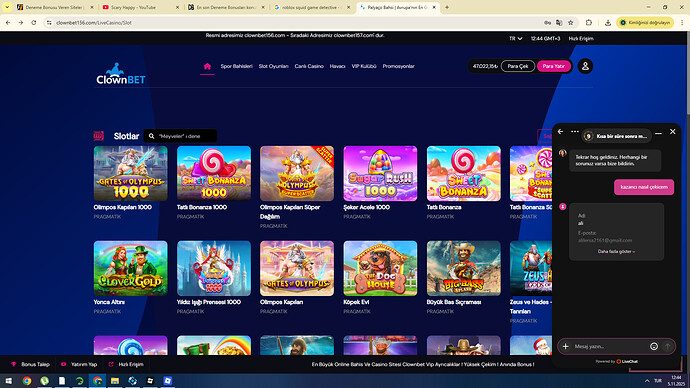Open the Slot Oyunları menu item
The width and height of the screenshot is (690, 388).
click(x=273, y=66)
